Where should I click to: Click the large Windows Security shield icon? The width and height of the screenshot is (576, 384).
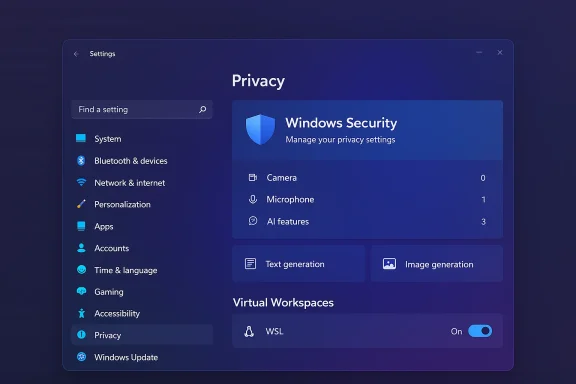click(260, 129)
